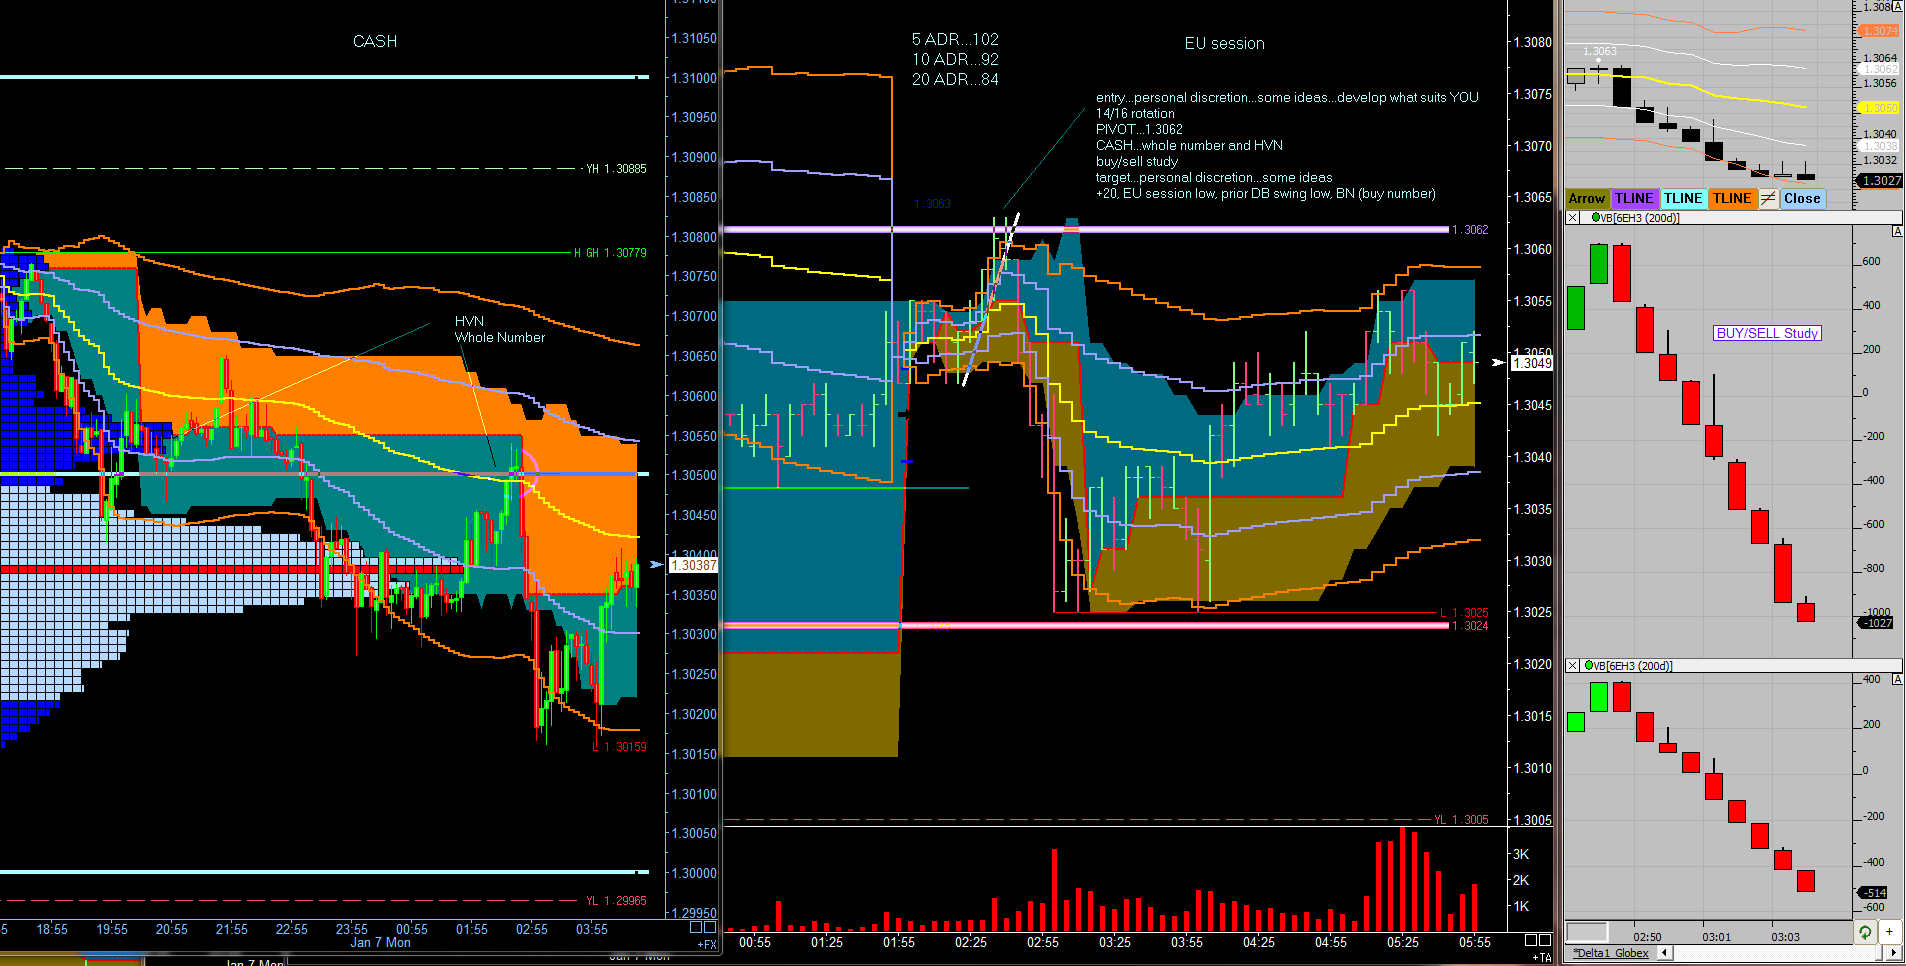Viewport: 1906px width, 966px height.
Task: Click the YL 1.29965 level label
Action: pyautogui.click(x=616, y=901)
